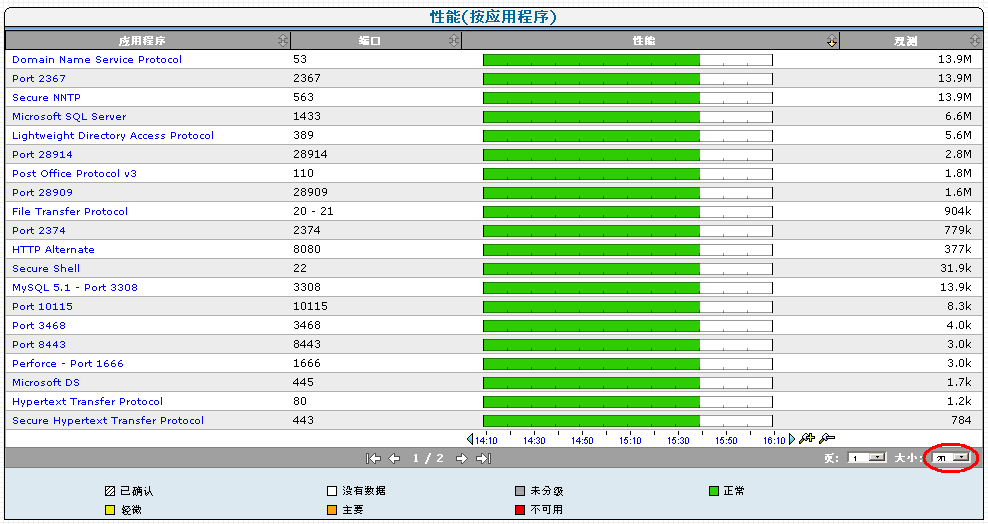
Task: Open Hypertext Transfer Protocol link
Action: 88,401
